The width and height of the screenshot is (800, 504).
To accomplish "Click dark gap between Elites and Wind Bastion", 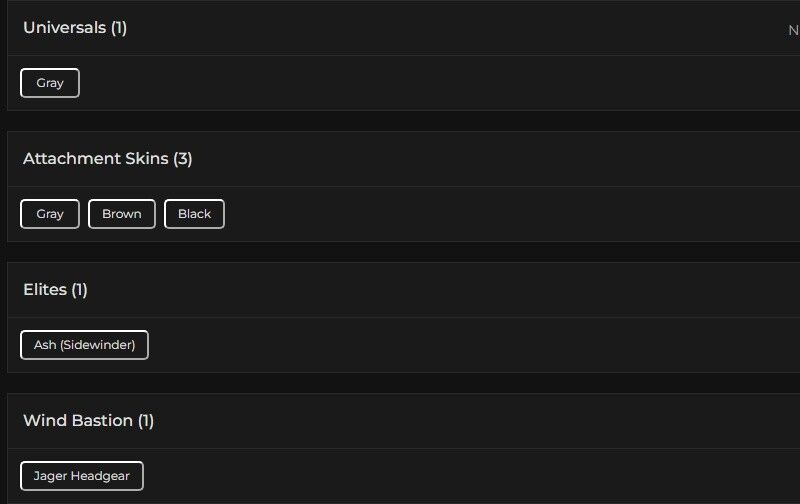I will tap(400, 383).
